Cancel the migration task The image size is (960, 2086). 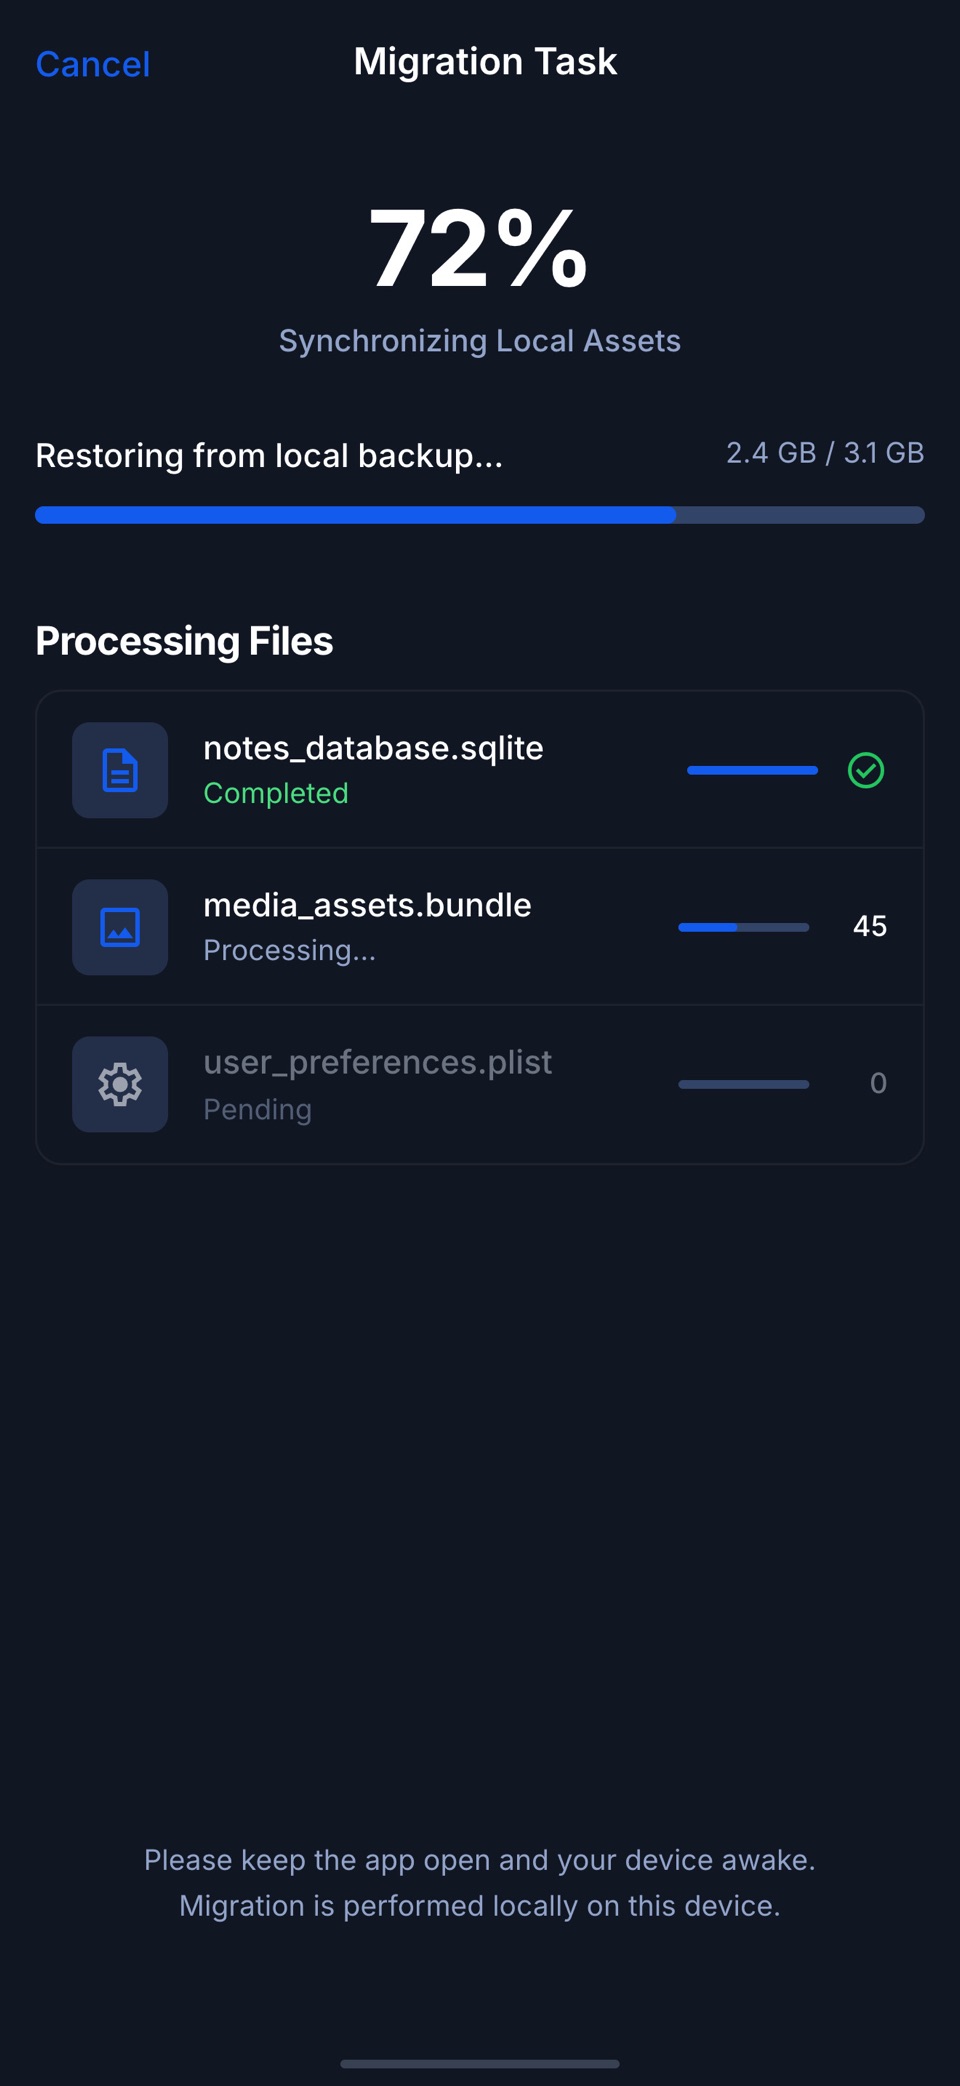(x=93, y=64)
